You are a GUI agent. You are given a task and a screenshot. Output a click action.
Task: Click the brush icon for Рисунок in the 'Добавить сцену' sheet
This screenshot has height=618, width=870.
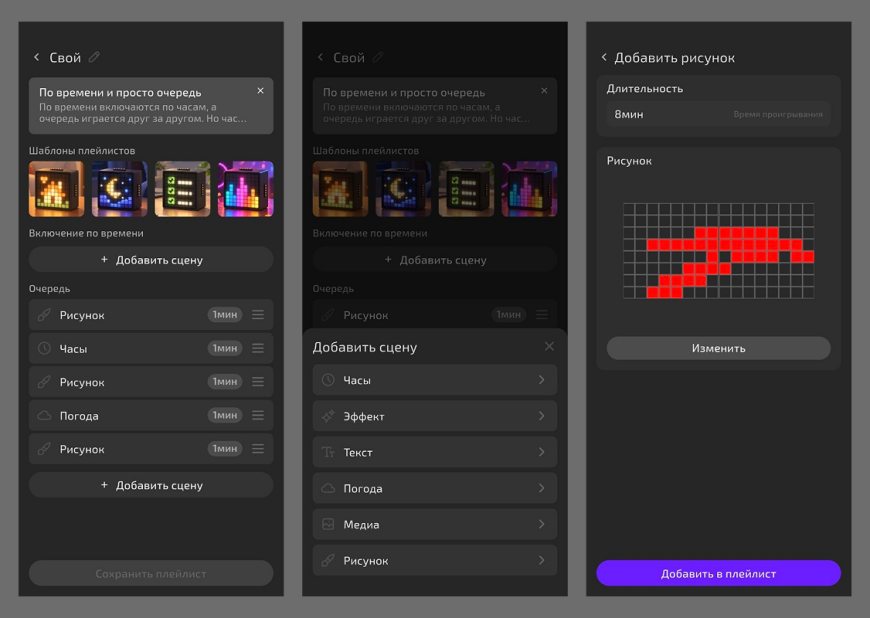coord(328,560)
